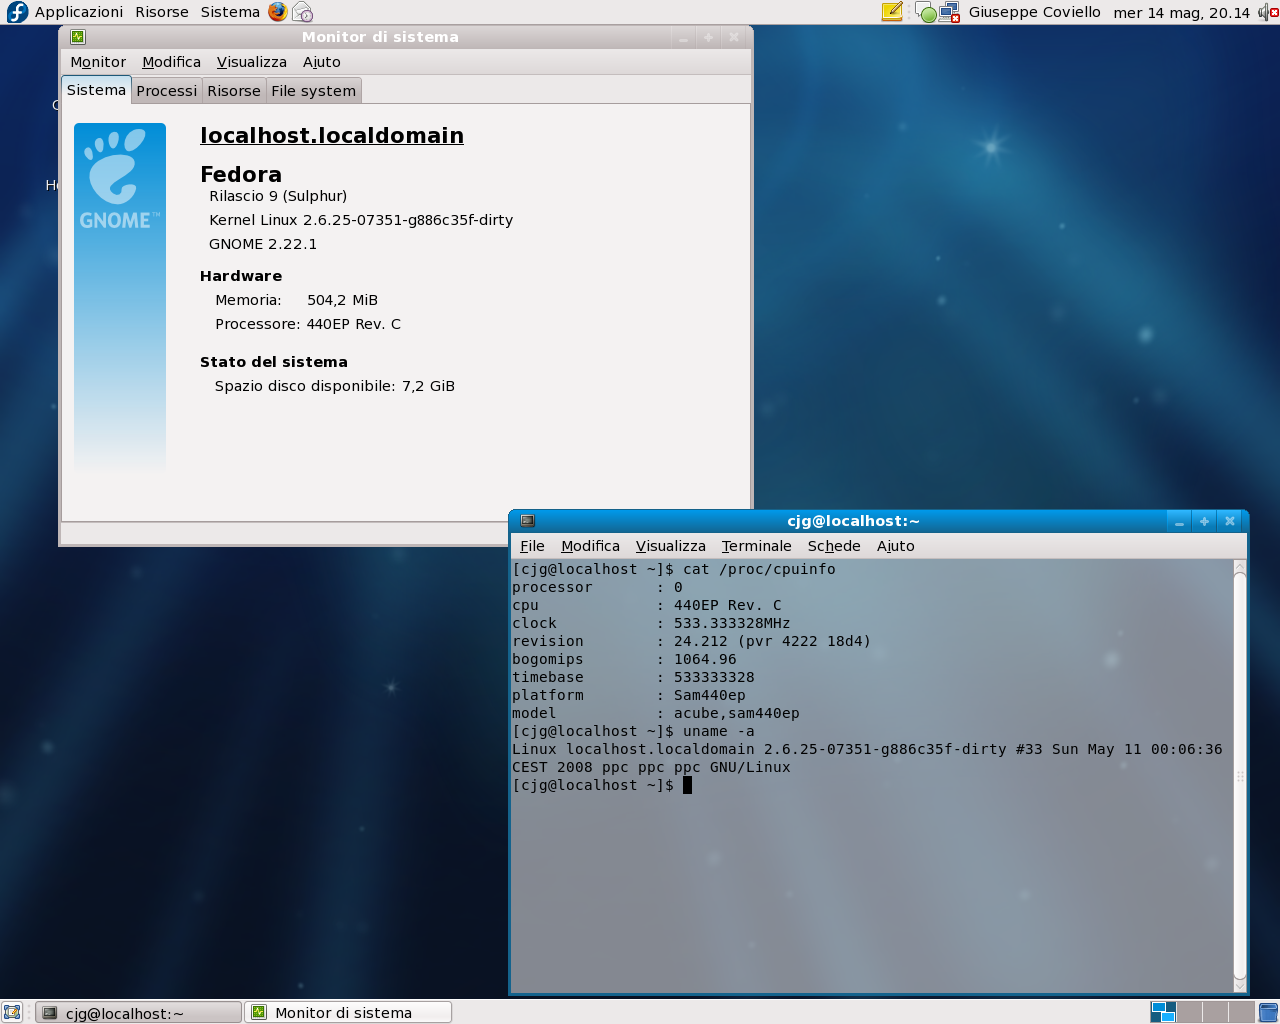Click the bogomips 1064.96 terminal line

[x=624, y=659]
